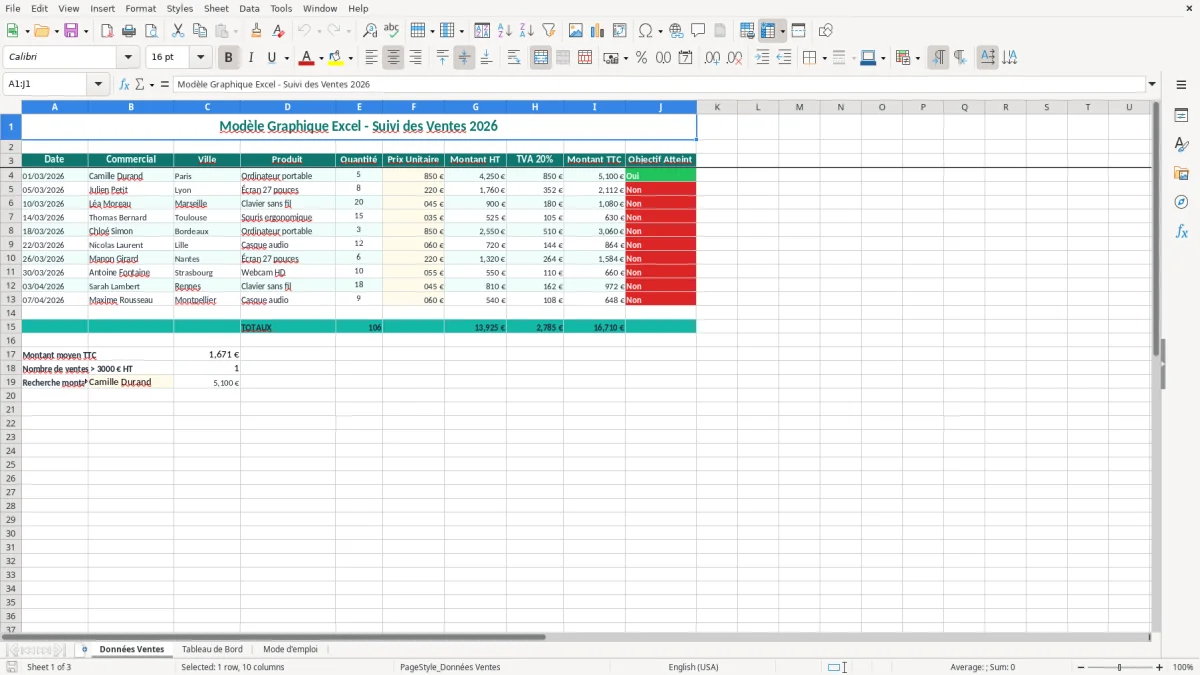
Task: Open the sidebar Navigator deck
Action: click(x=1181, y=203)
